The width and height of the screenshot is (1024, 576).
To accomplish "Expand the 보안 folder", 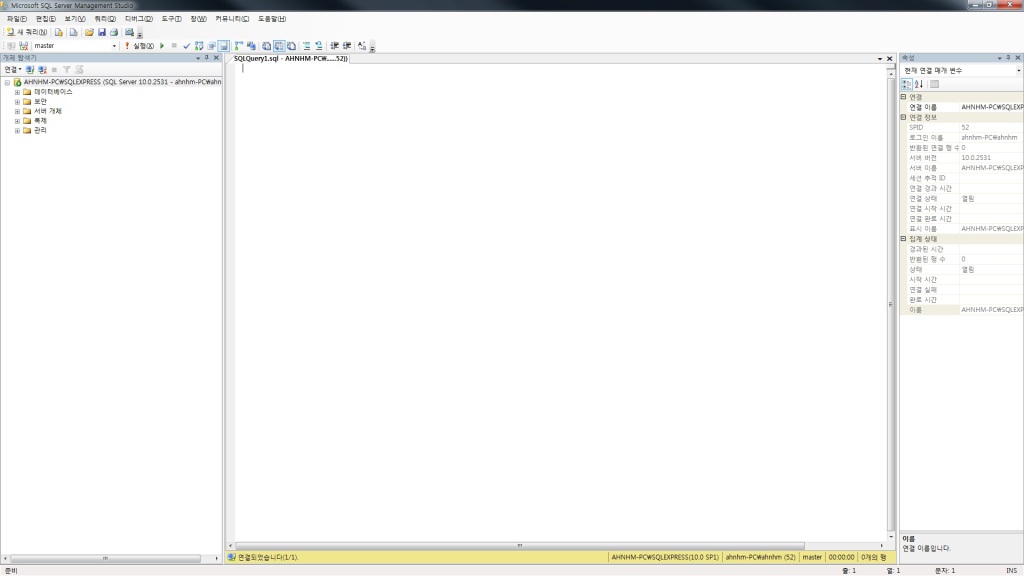I will coord(17,102).
